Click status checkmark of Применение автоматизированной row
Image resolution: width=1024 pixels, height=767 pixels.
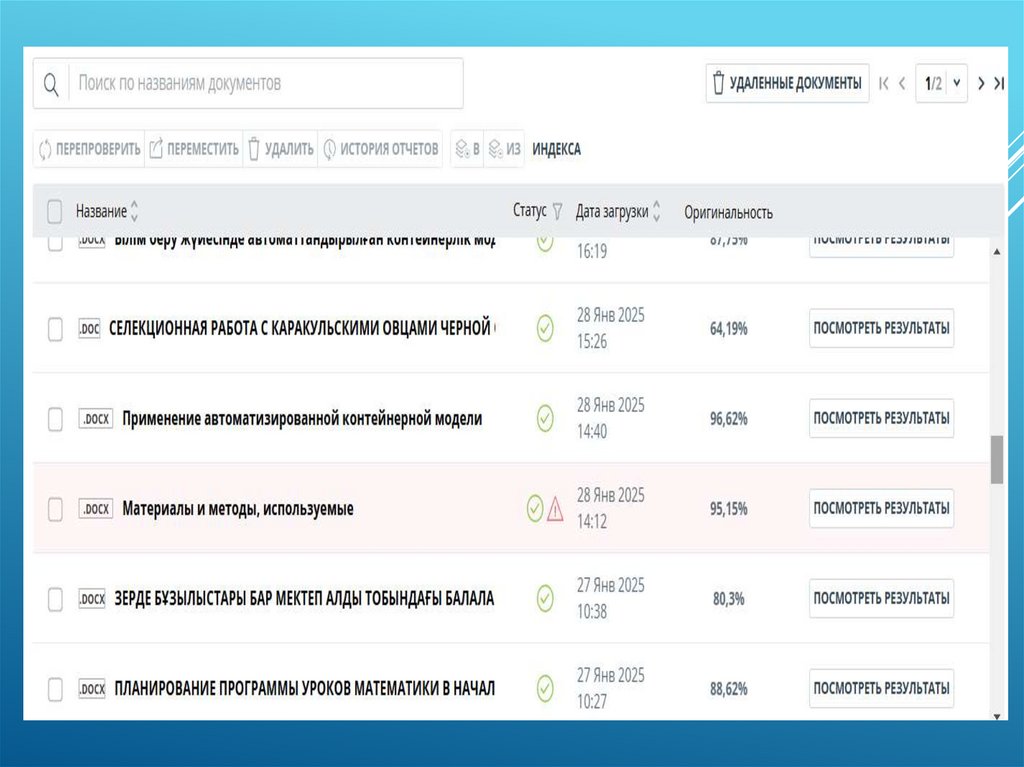point(545,418)
